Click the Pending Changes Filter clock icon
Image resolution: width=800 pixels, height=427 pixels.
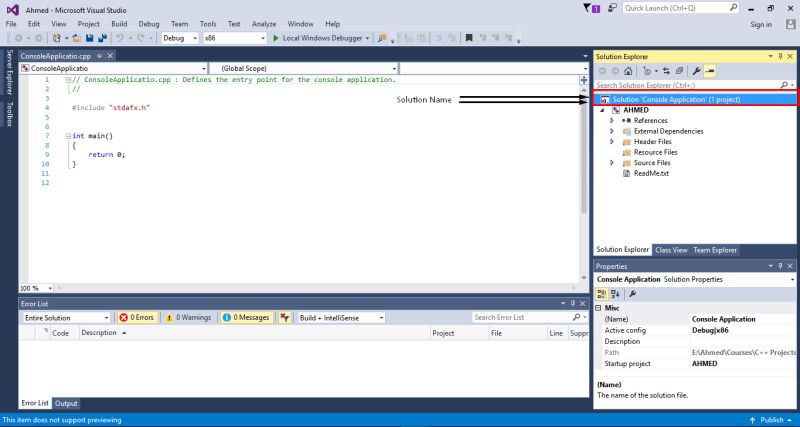[647, 71]
